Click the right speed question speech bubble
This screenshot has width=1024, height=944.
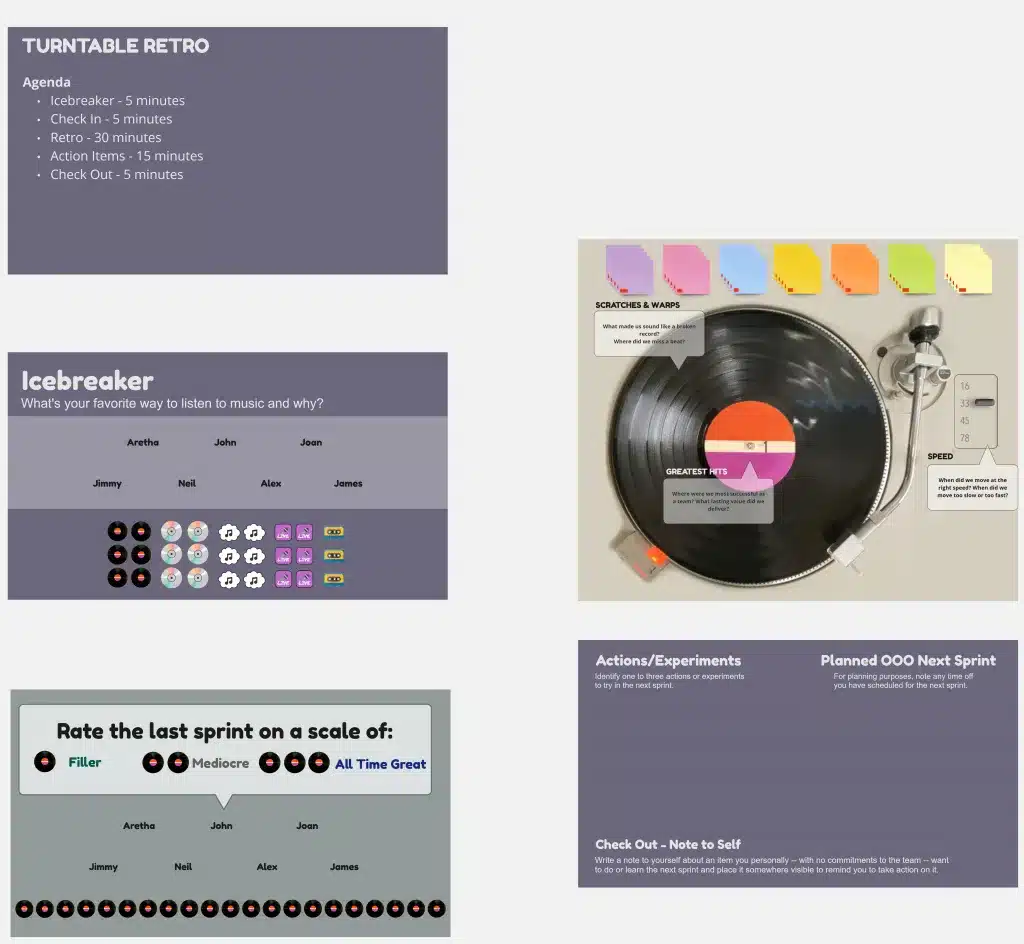[972, 488]
